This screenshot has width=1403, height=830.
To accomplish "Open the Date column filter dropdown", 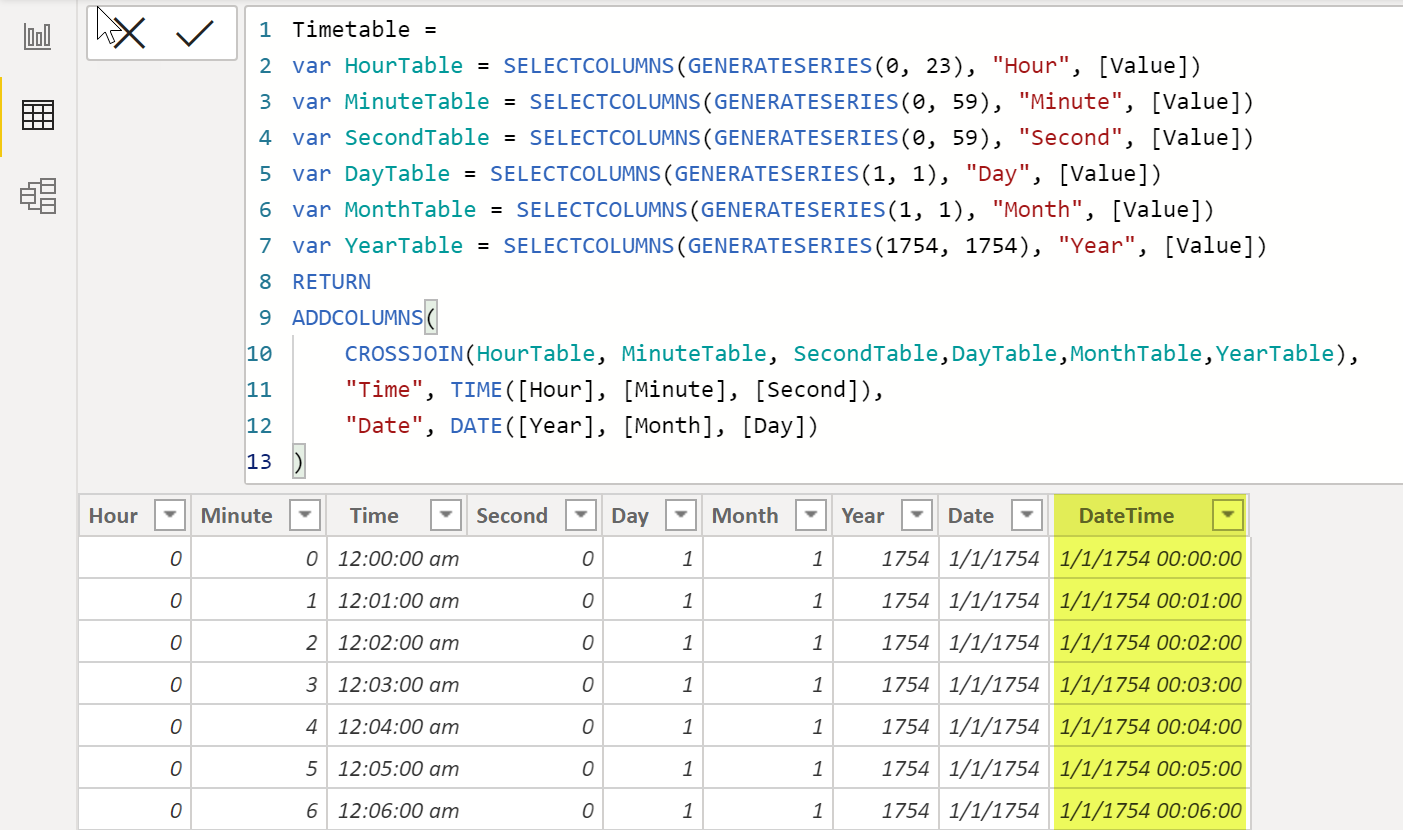I will click(x=1026, y=516).
